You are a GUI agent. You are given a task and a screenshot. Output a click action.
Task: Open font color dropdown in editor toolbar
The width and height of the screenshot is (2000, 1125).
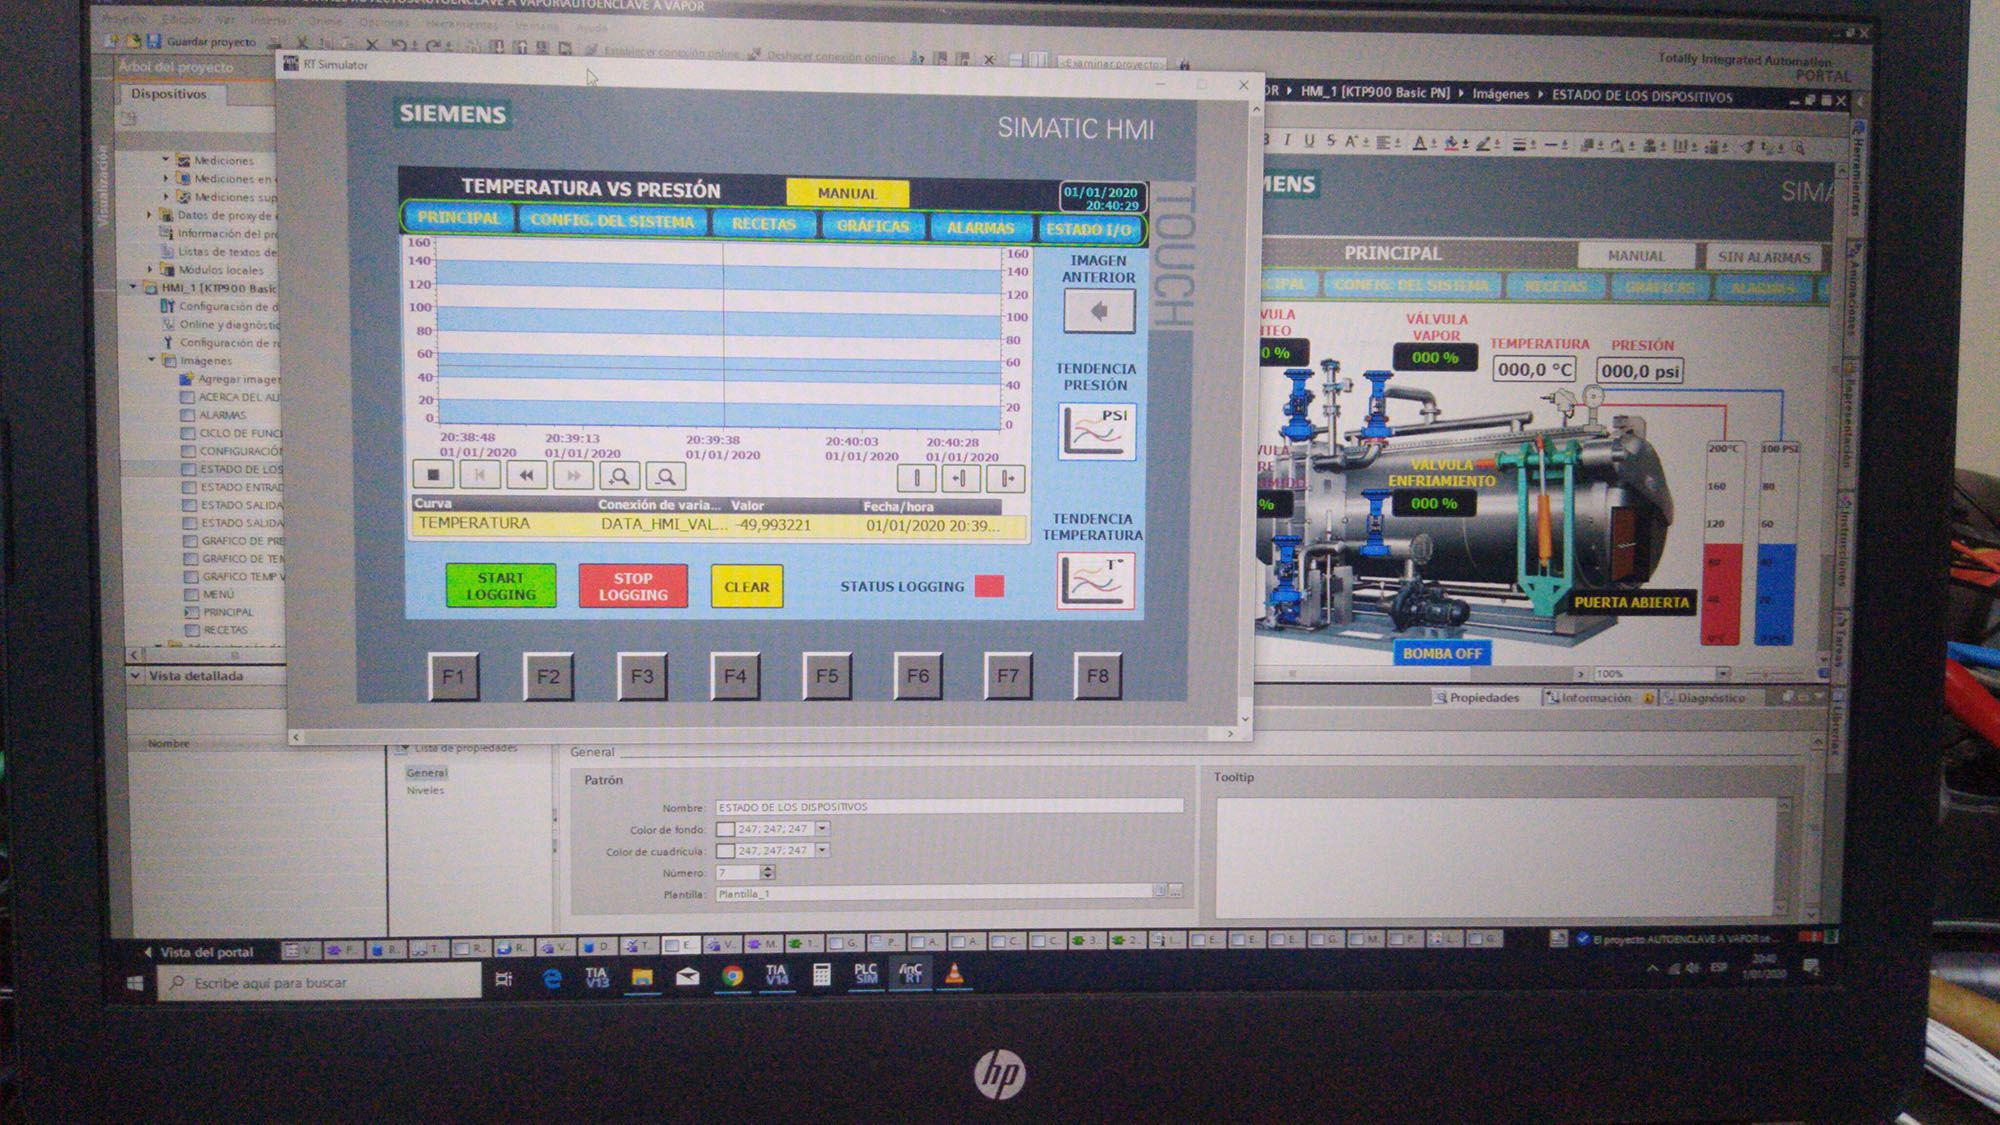click(x=1433, y=143)
